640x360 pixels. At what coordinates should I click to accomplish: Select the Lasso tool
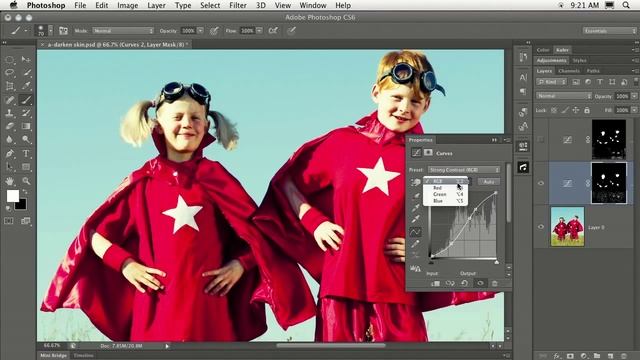pos(10,73)
